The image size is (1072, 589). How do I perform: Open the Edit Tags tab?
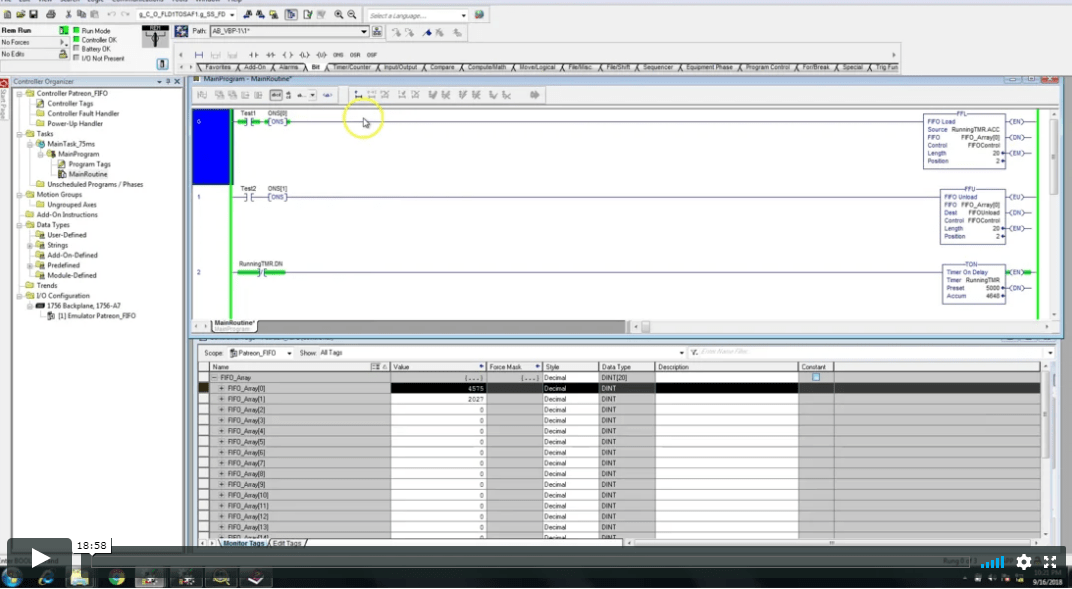tap(286, 543)
